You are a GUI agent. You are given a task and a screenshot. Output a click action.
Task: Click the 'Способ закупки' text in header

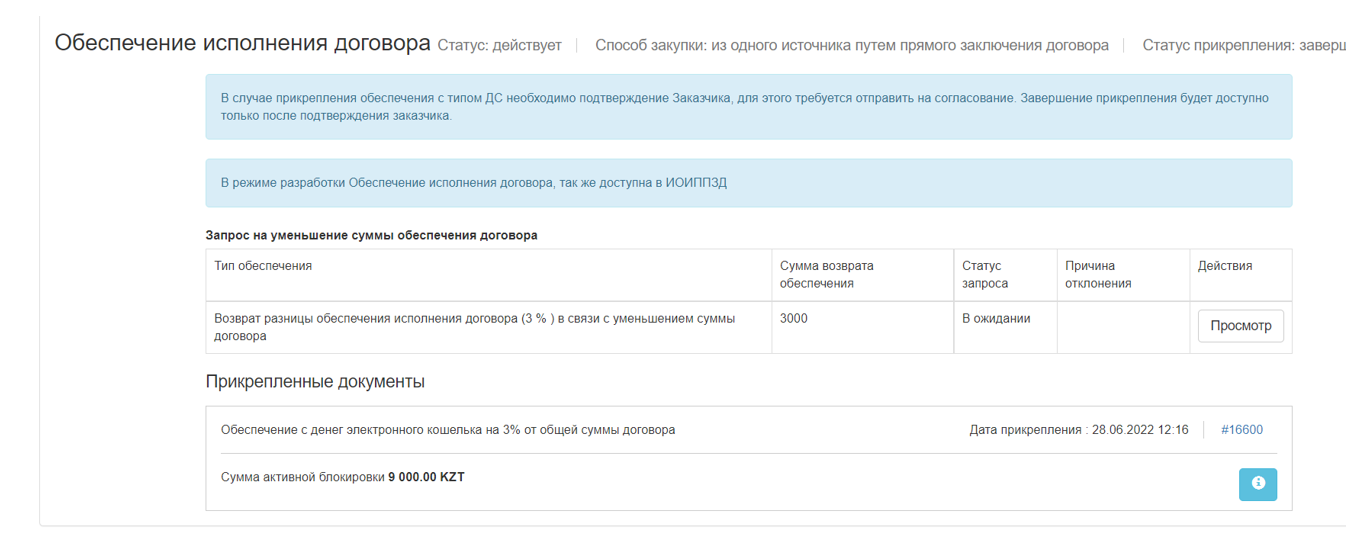pyautogui.click(x=851, y=46)
